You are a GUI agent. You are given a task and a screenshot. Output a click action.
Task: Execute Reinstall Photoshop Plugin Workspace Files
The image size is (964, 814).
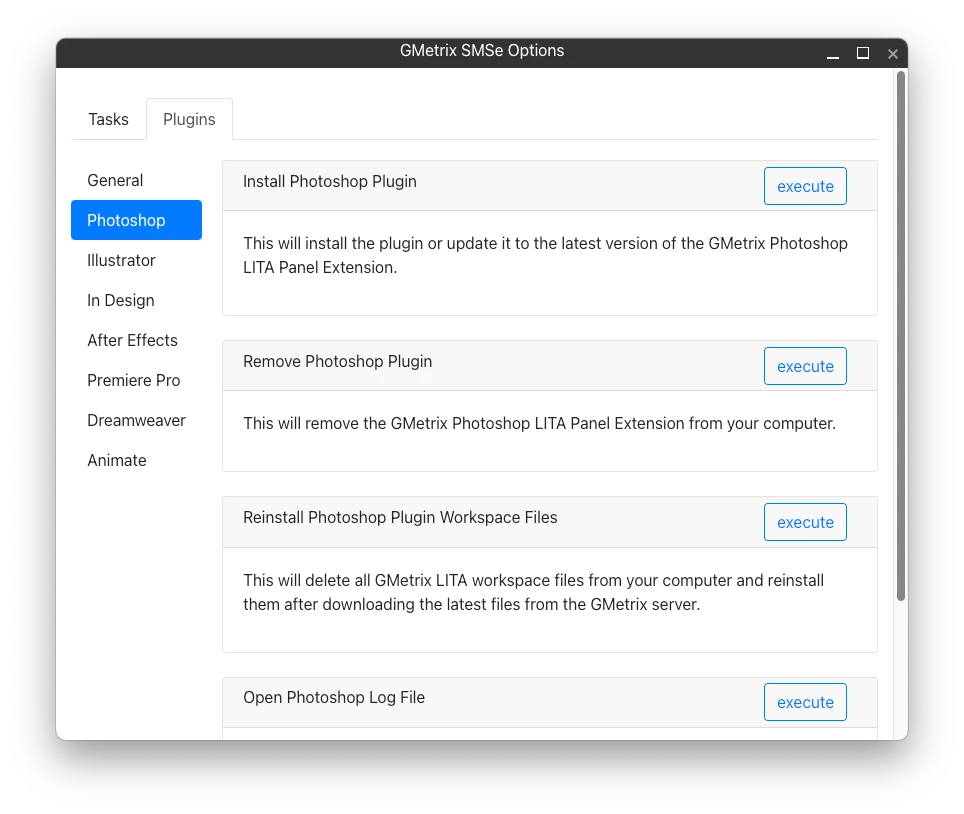pyautogui.click(x=805, y=522)
